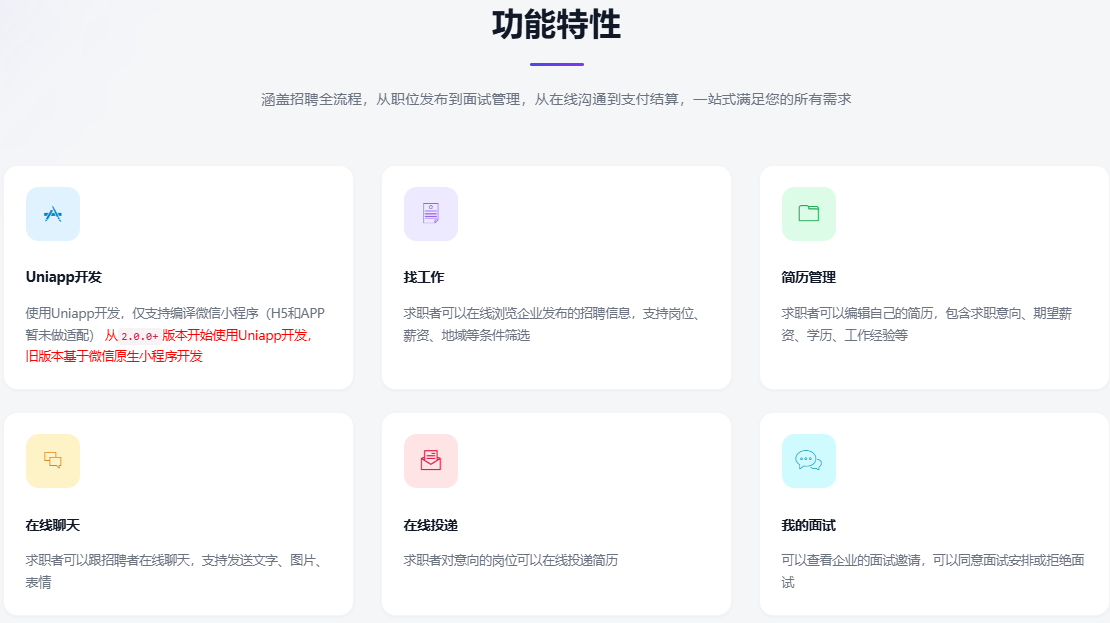Click the 在线投递 card heading
The height and width of the screenshot is (623, 1110).
click(x=430, y=525)
